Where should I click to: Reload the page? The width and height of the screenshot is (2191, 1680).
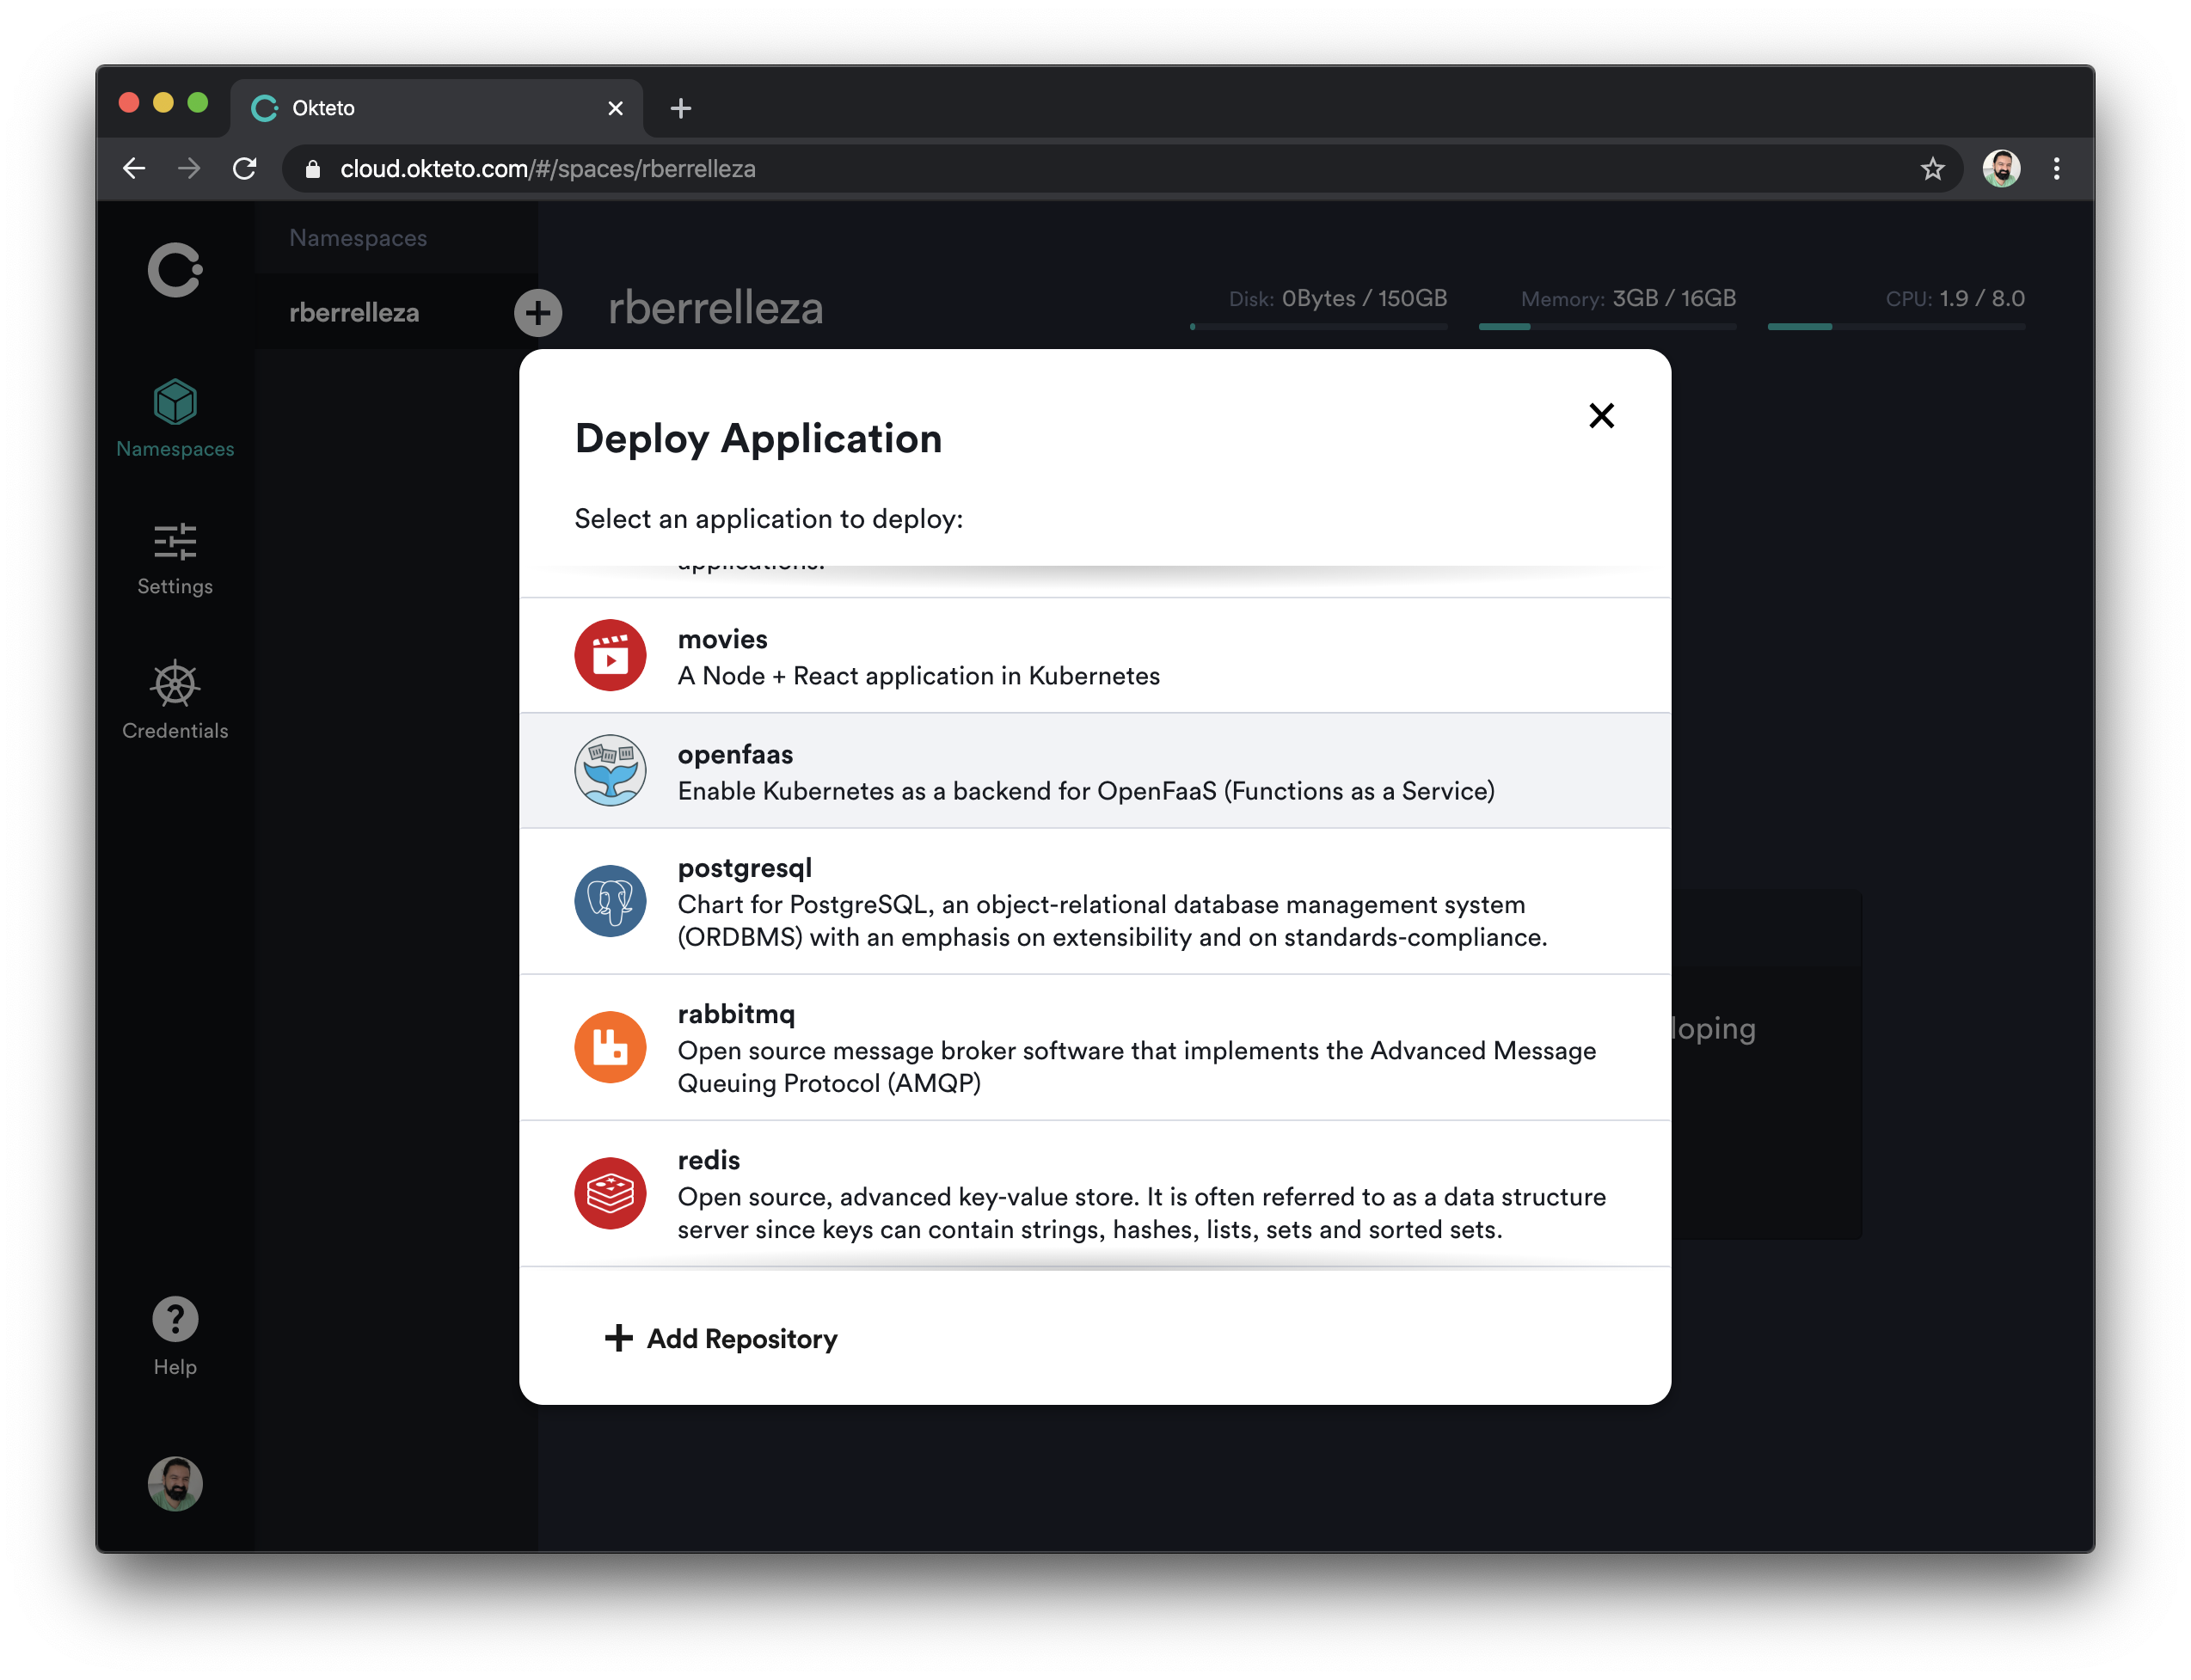coord(244,168)
